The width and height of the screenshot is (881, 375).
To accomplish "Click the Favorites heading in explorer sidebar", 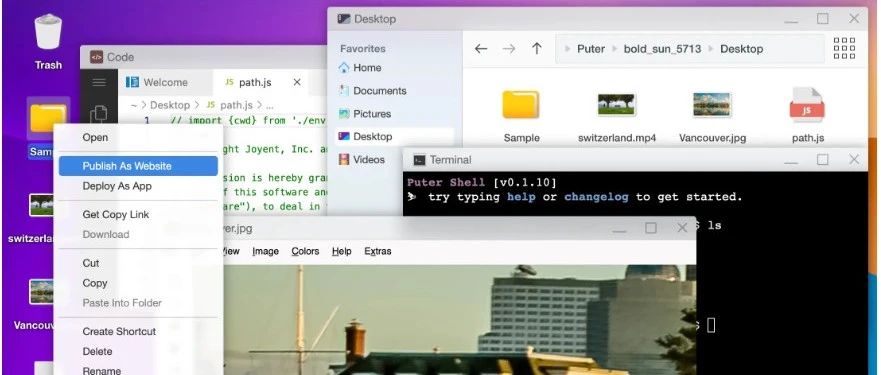I will (363, 49).
